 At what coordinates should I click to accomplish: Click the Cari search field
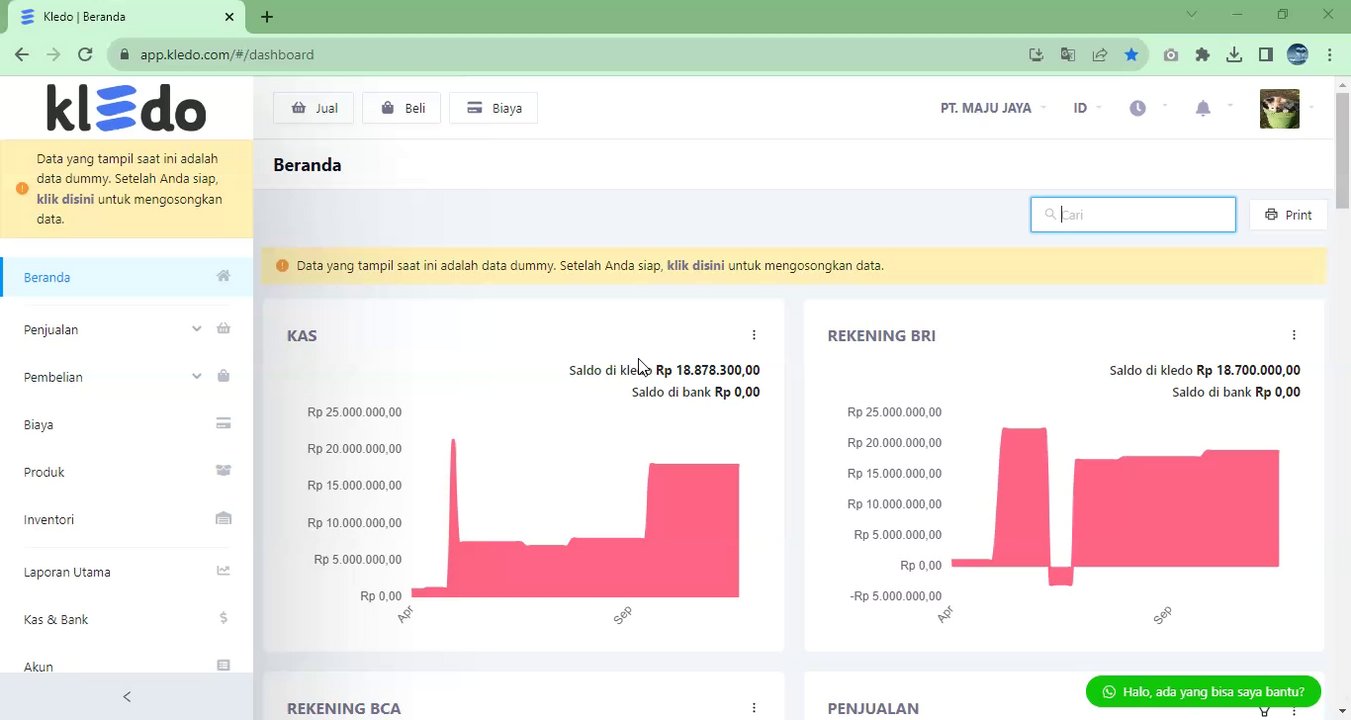pyautogui.click(x=1133, y=215)
